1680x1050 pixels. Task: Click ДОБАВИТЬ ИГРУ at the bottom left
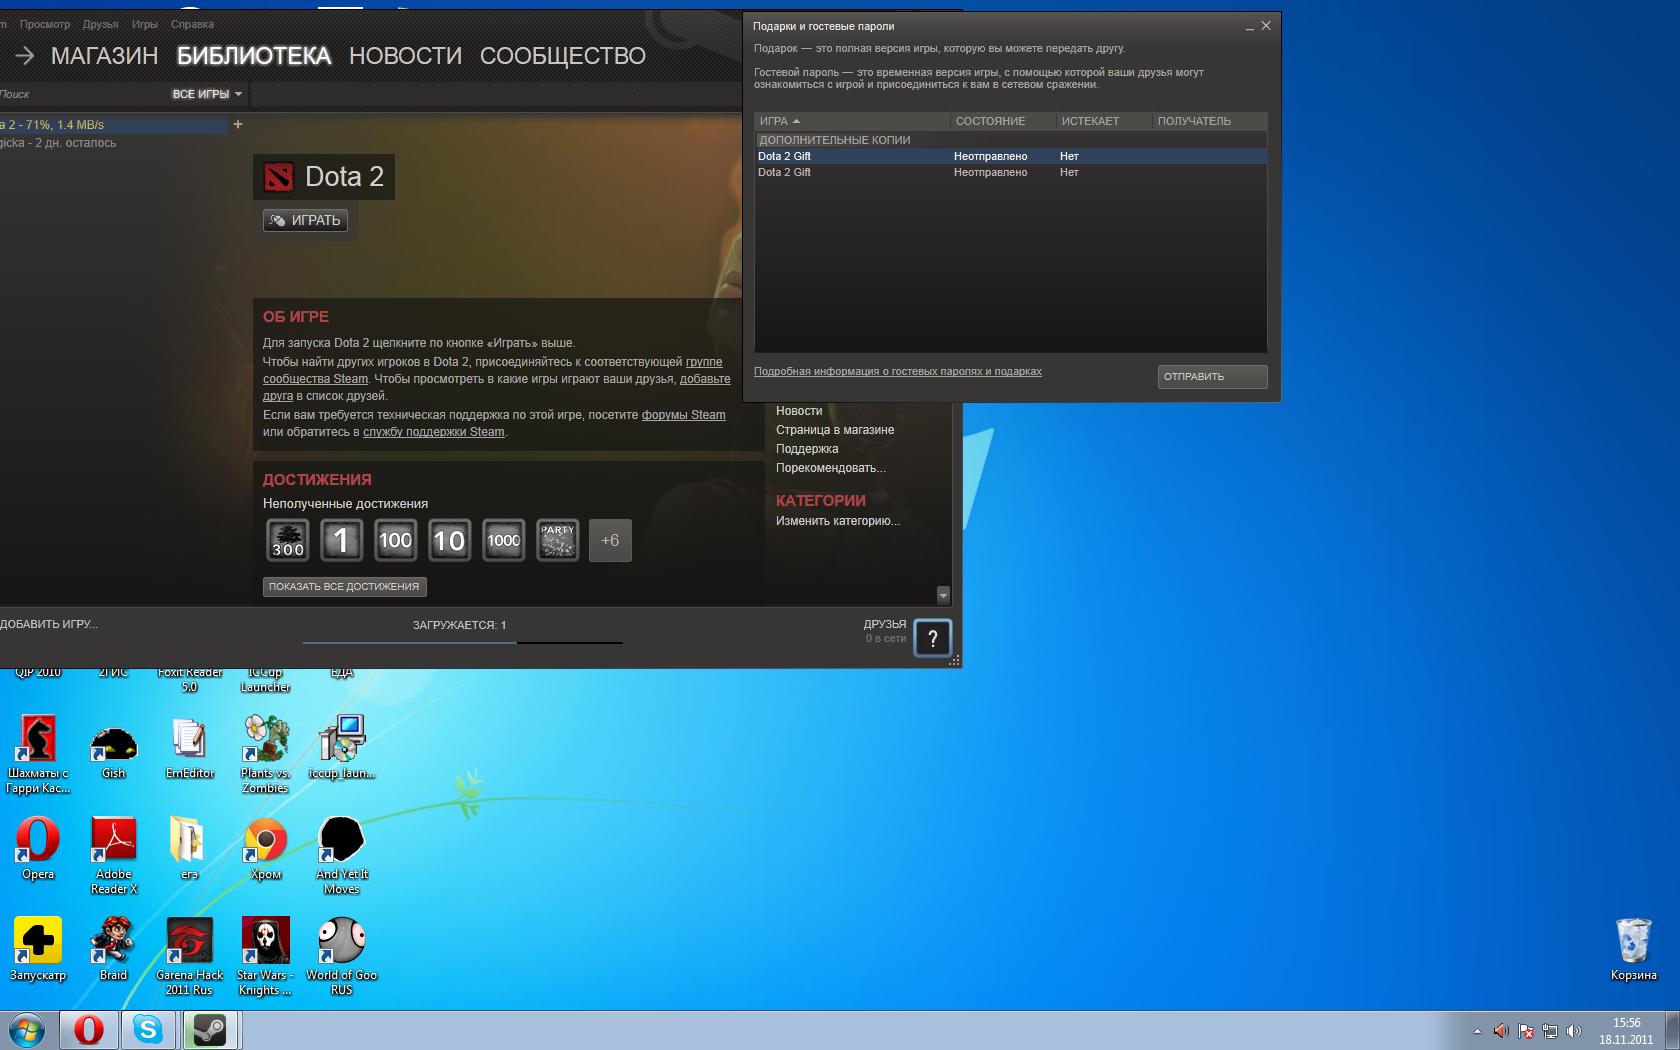click(x=49, y=624)
